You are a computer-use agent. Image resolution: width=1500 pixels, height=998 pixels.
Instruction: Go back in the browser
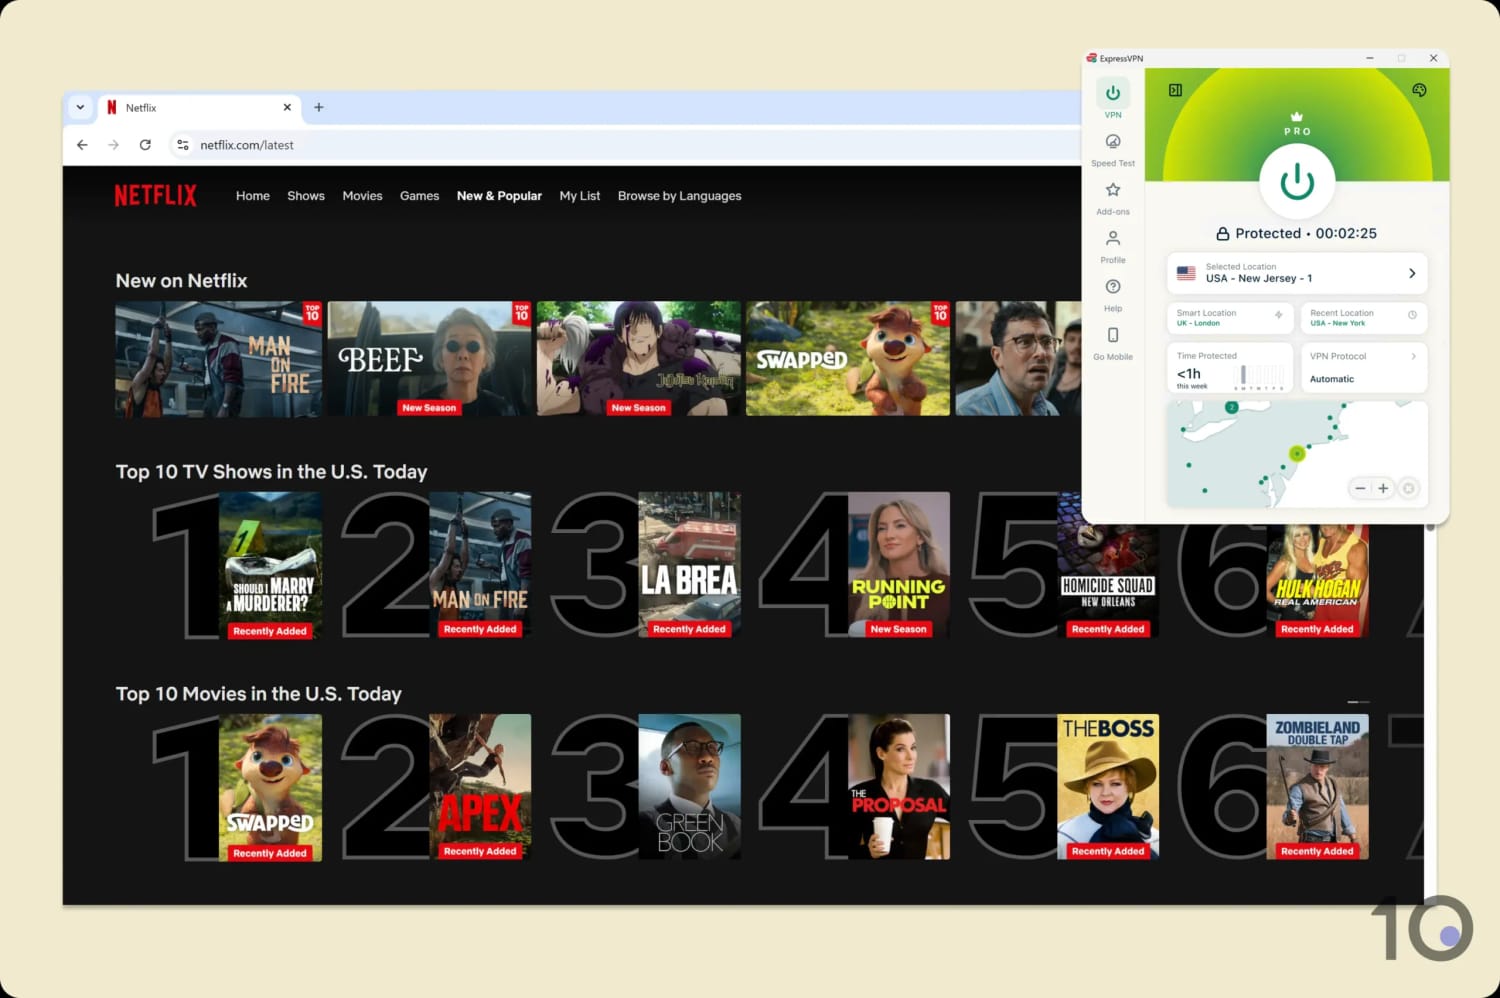[82, 145]
